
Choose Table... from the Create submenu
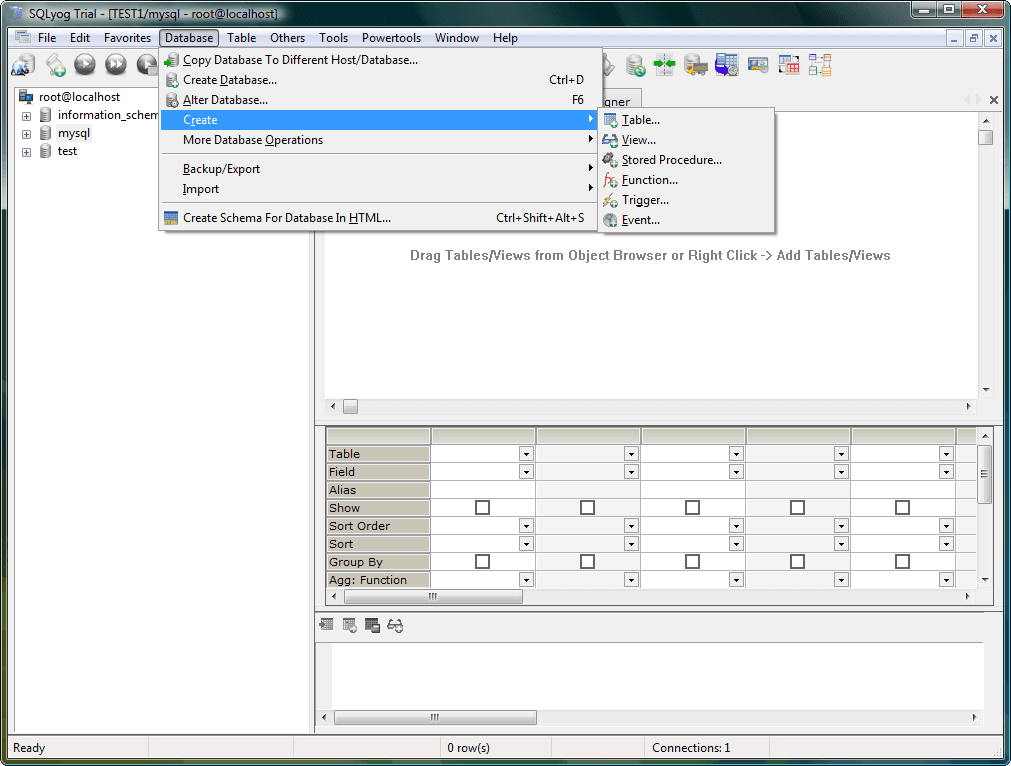click(x=687, y=120)
